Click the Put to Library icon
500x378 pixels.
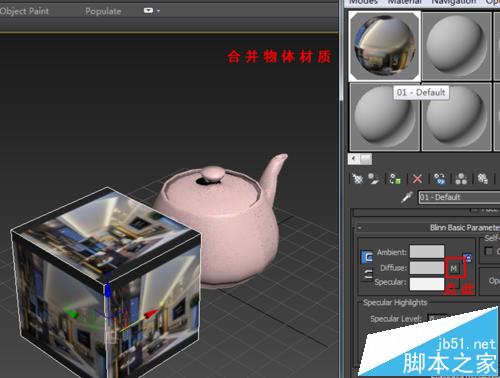click(x=482, y=179)
